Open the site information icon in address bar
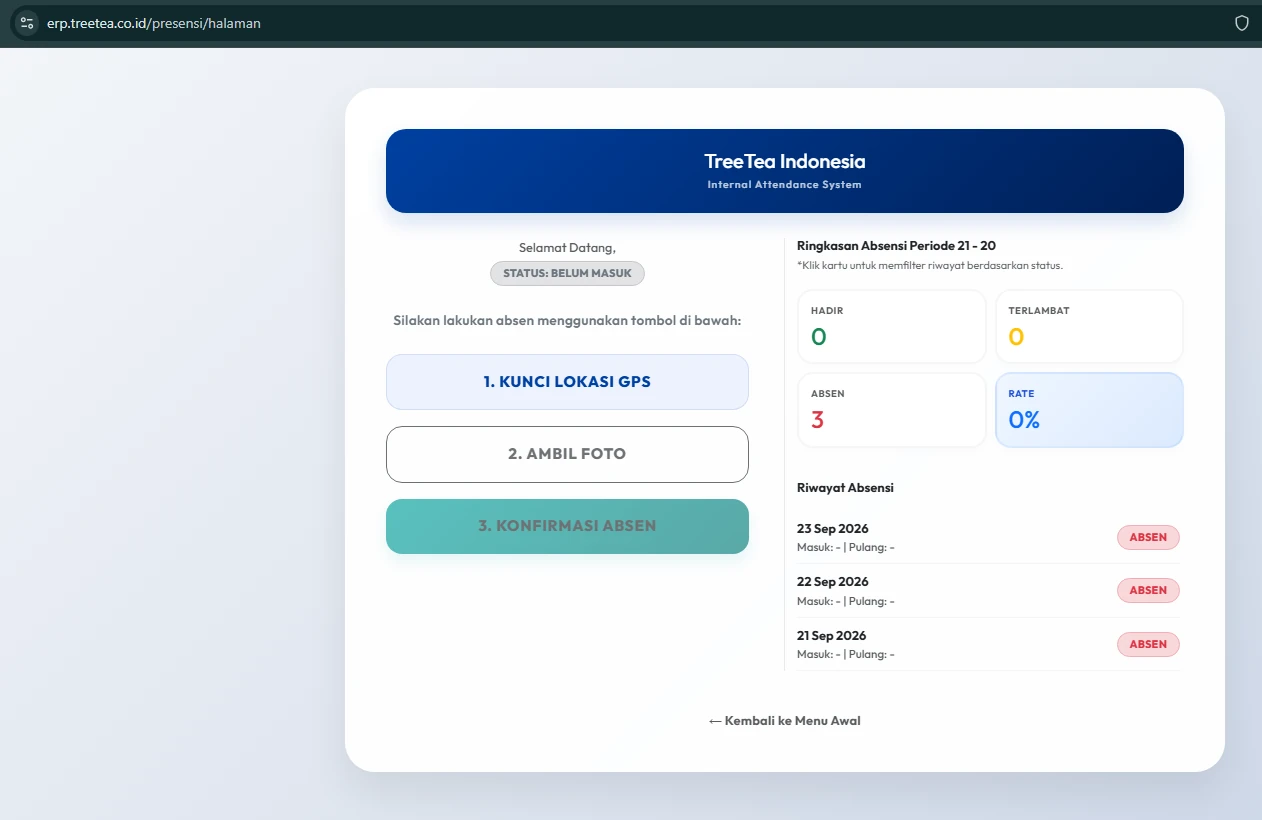The image size is (1262, 820). pyautogui.click(x=27, y=23)
